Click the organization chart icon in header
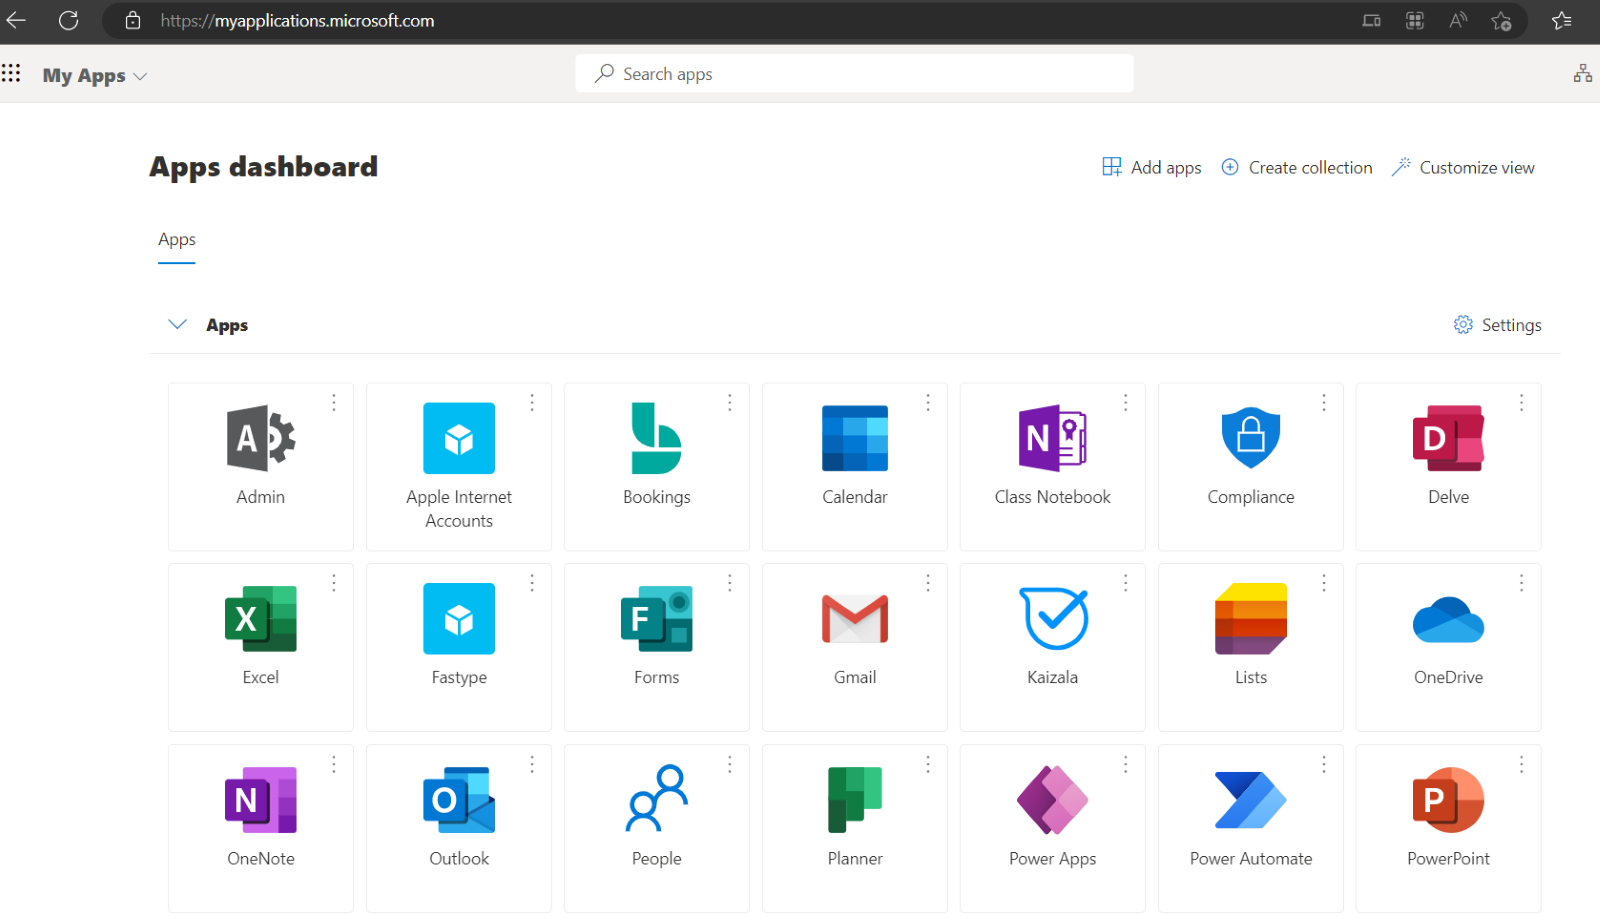 [1583, 73]
